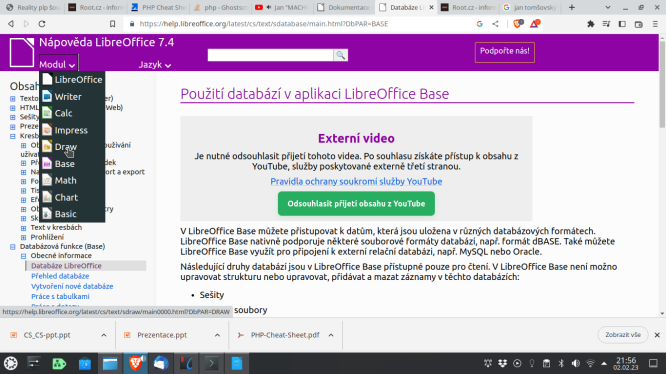Collapse the Modul dropdown
Screen dimensions: 666x374
tap(57, 65)
